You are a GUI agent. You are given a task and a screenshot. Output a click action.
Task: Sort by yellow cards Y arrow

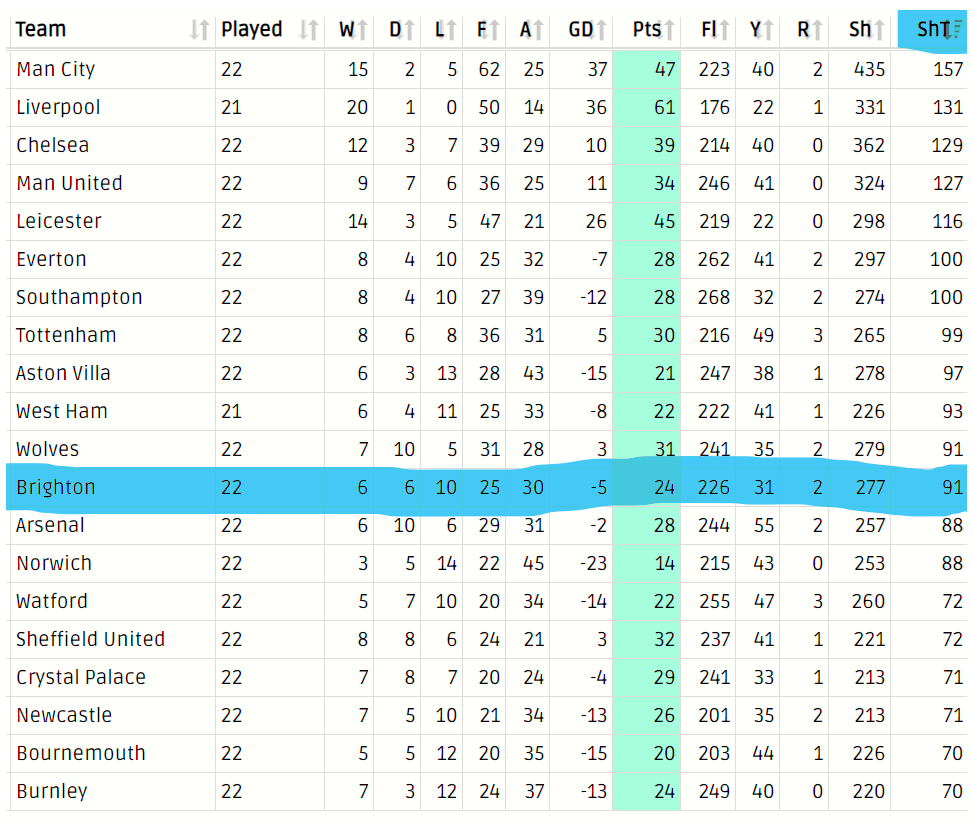(768, 30)
